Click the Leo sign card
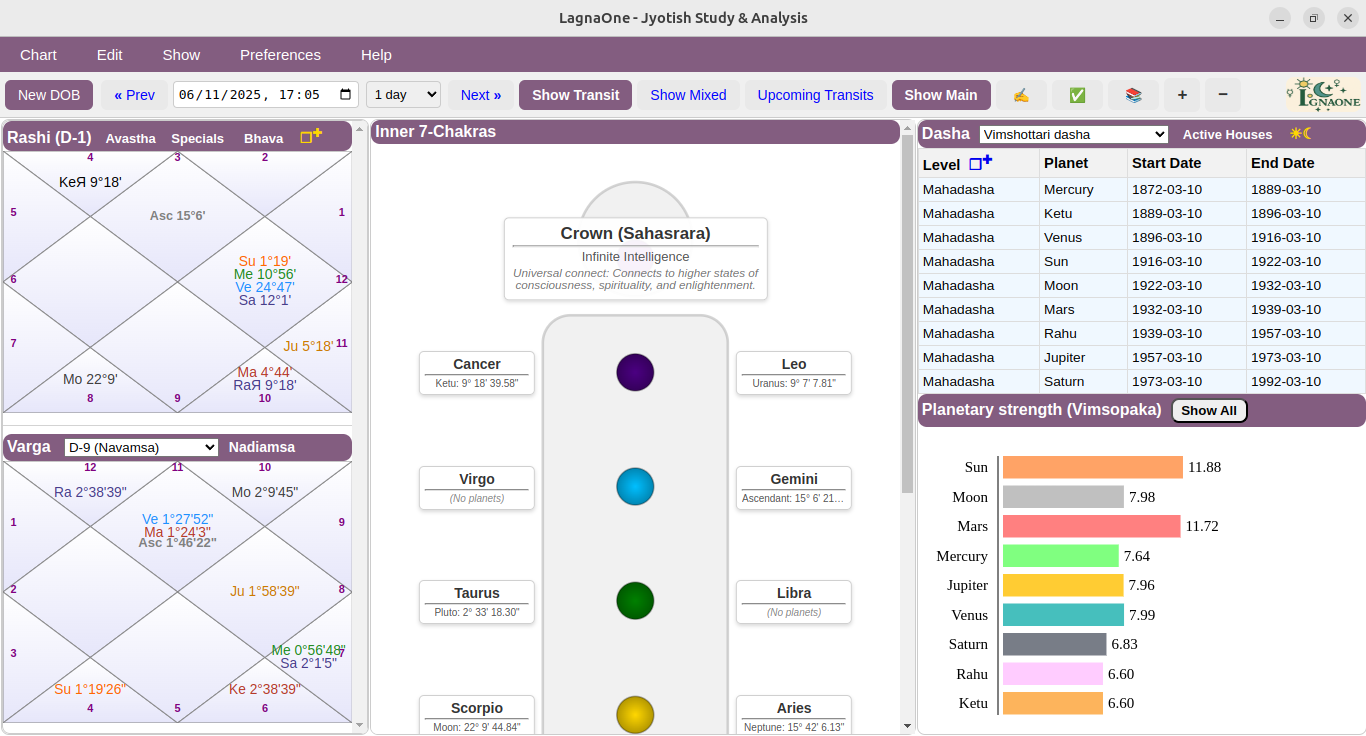 [794, 373]
